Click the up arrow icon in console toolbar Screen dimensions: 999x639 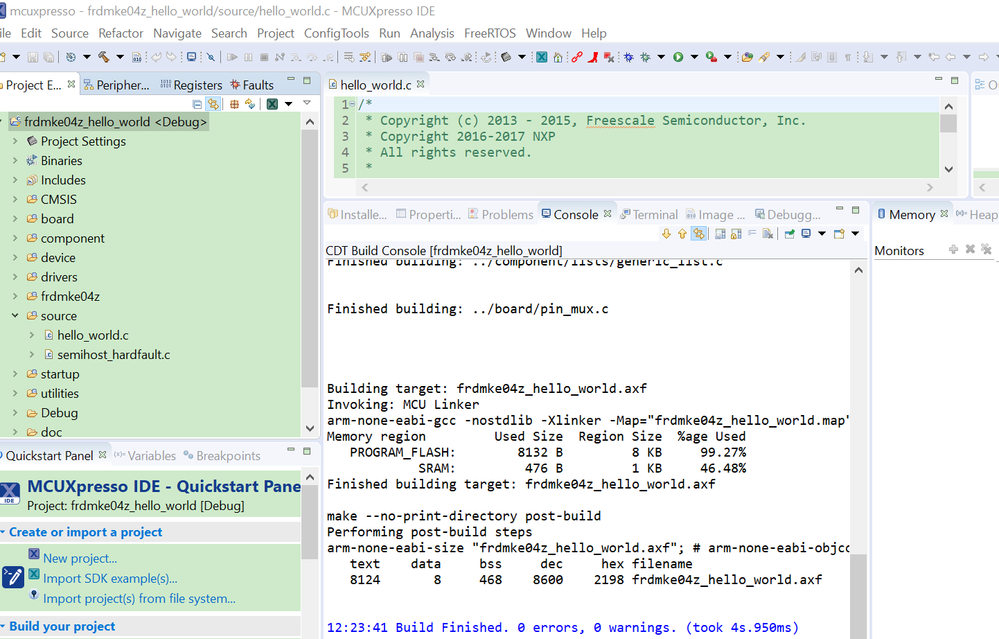(682, 234)
